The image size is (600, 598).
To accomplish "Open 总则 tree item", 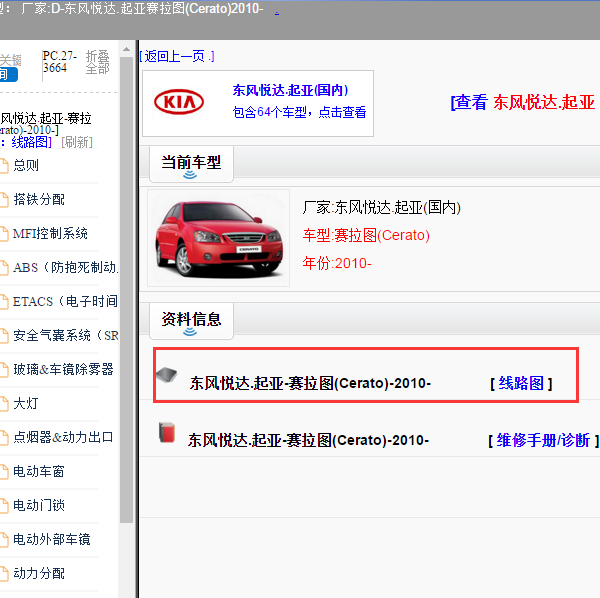I will point(26,165).
